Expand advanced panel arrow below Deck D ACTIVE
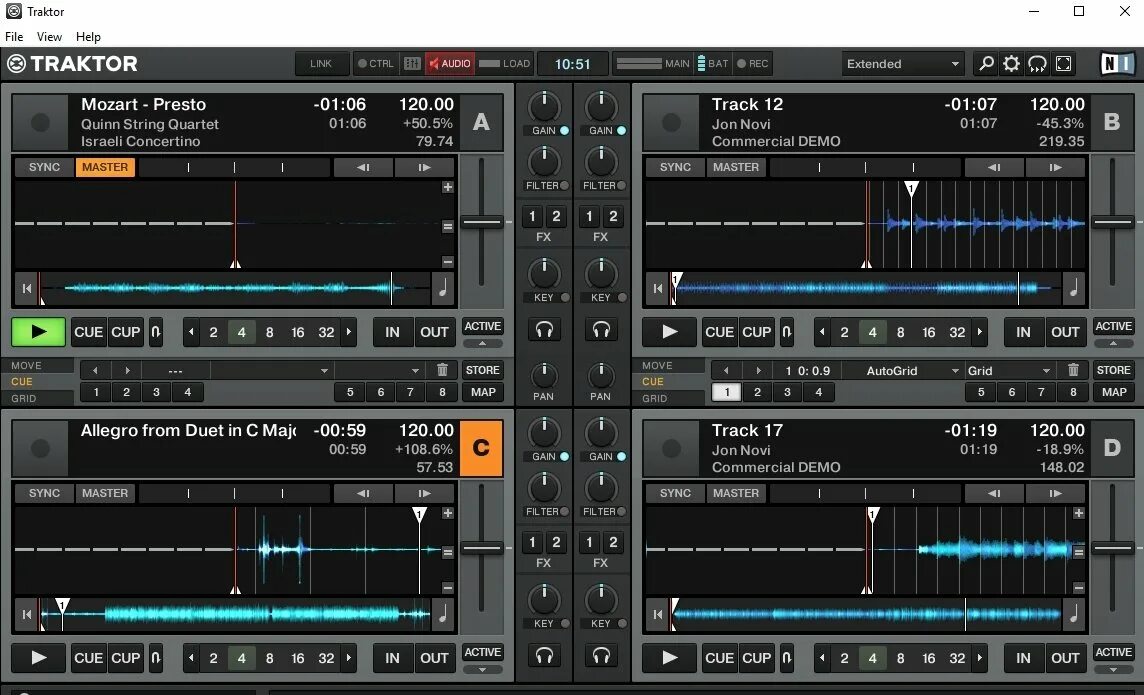Image resolution: width=1144 pixels, height=695 pixels. (1113, 669)
